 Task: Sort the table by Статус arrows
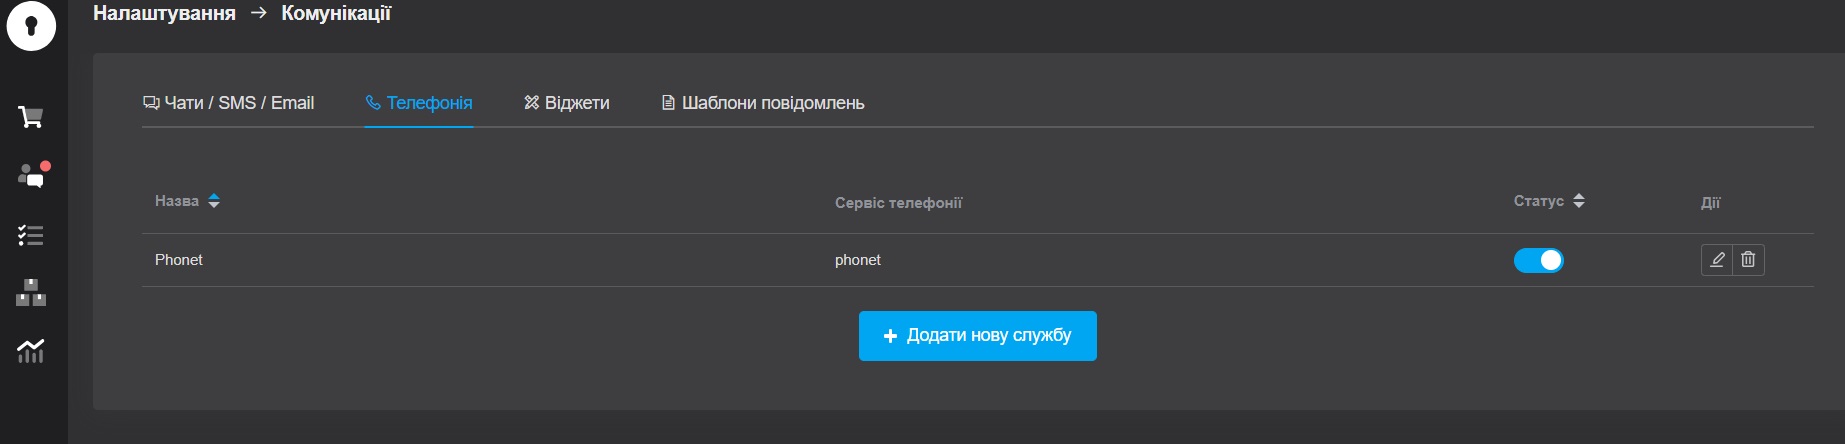pos(1578,201)
